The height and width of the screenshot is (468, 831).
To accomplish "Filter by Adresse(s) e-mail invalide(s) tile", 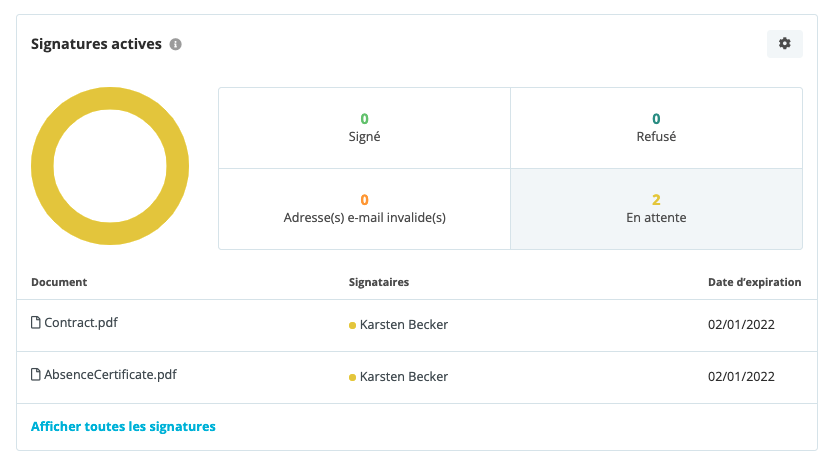I will (x=365, y=209).
